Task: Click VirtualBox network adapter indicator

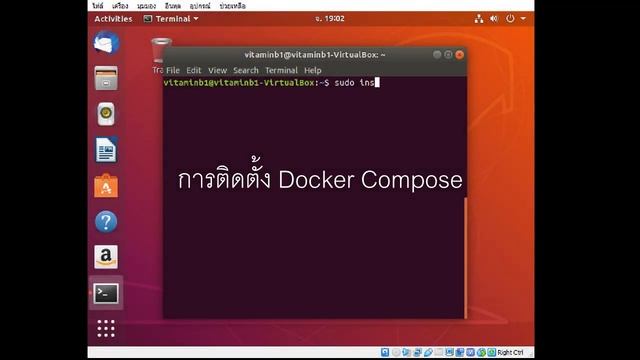Action: point(418,352)
